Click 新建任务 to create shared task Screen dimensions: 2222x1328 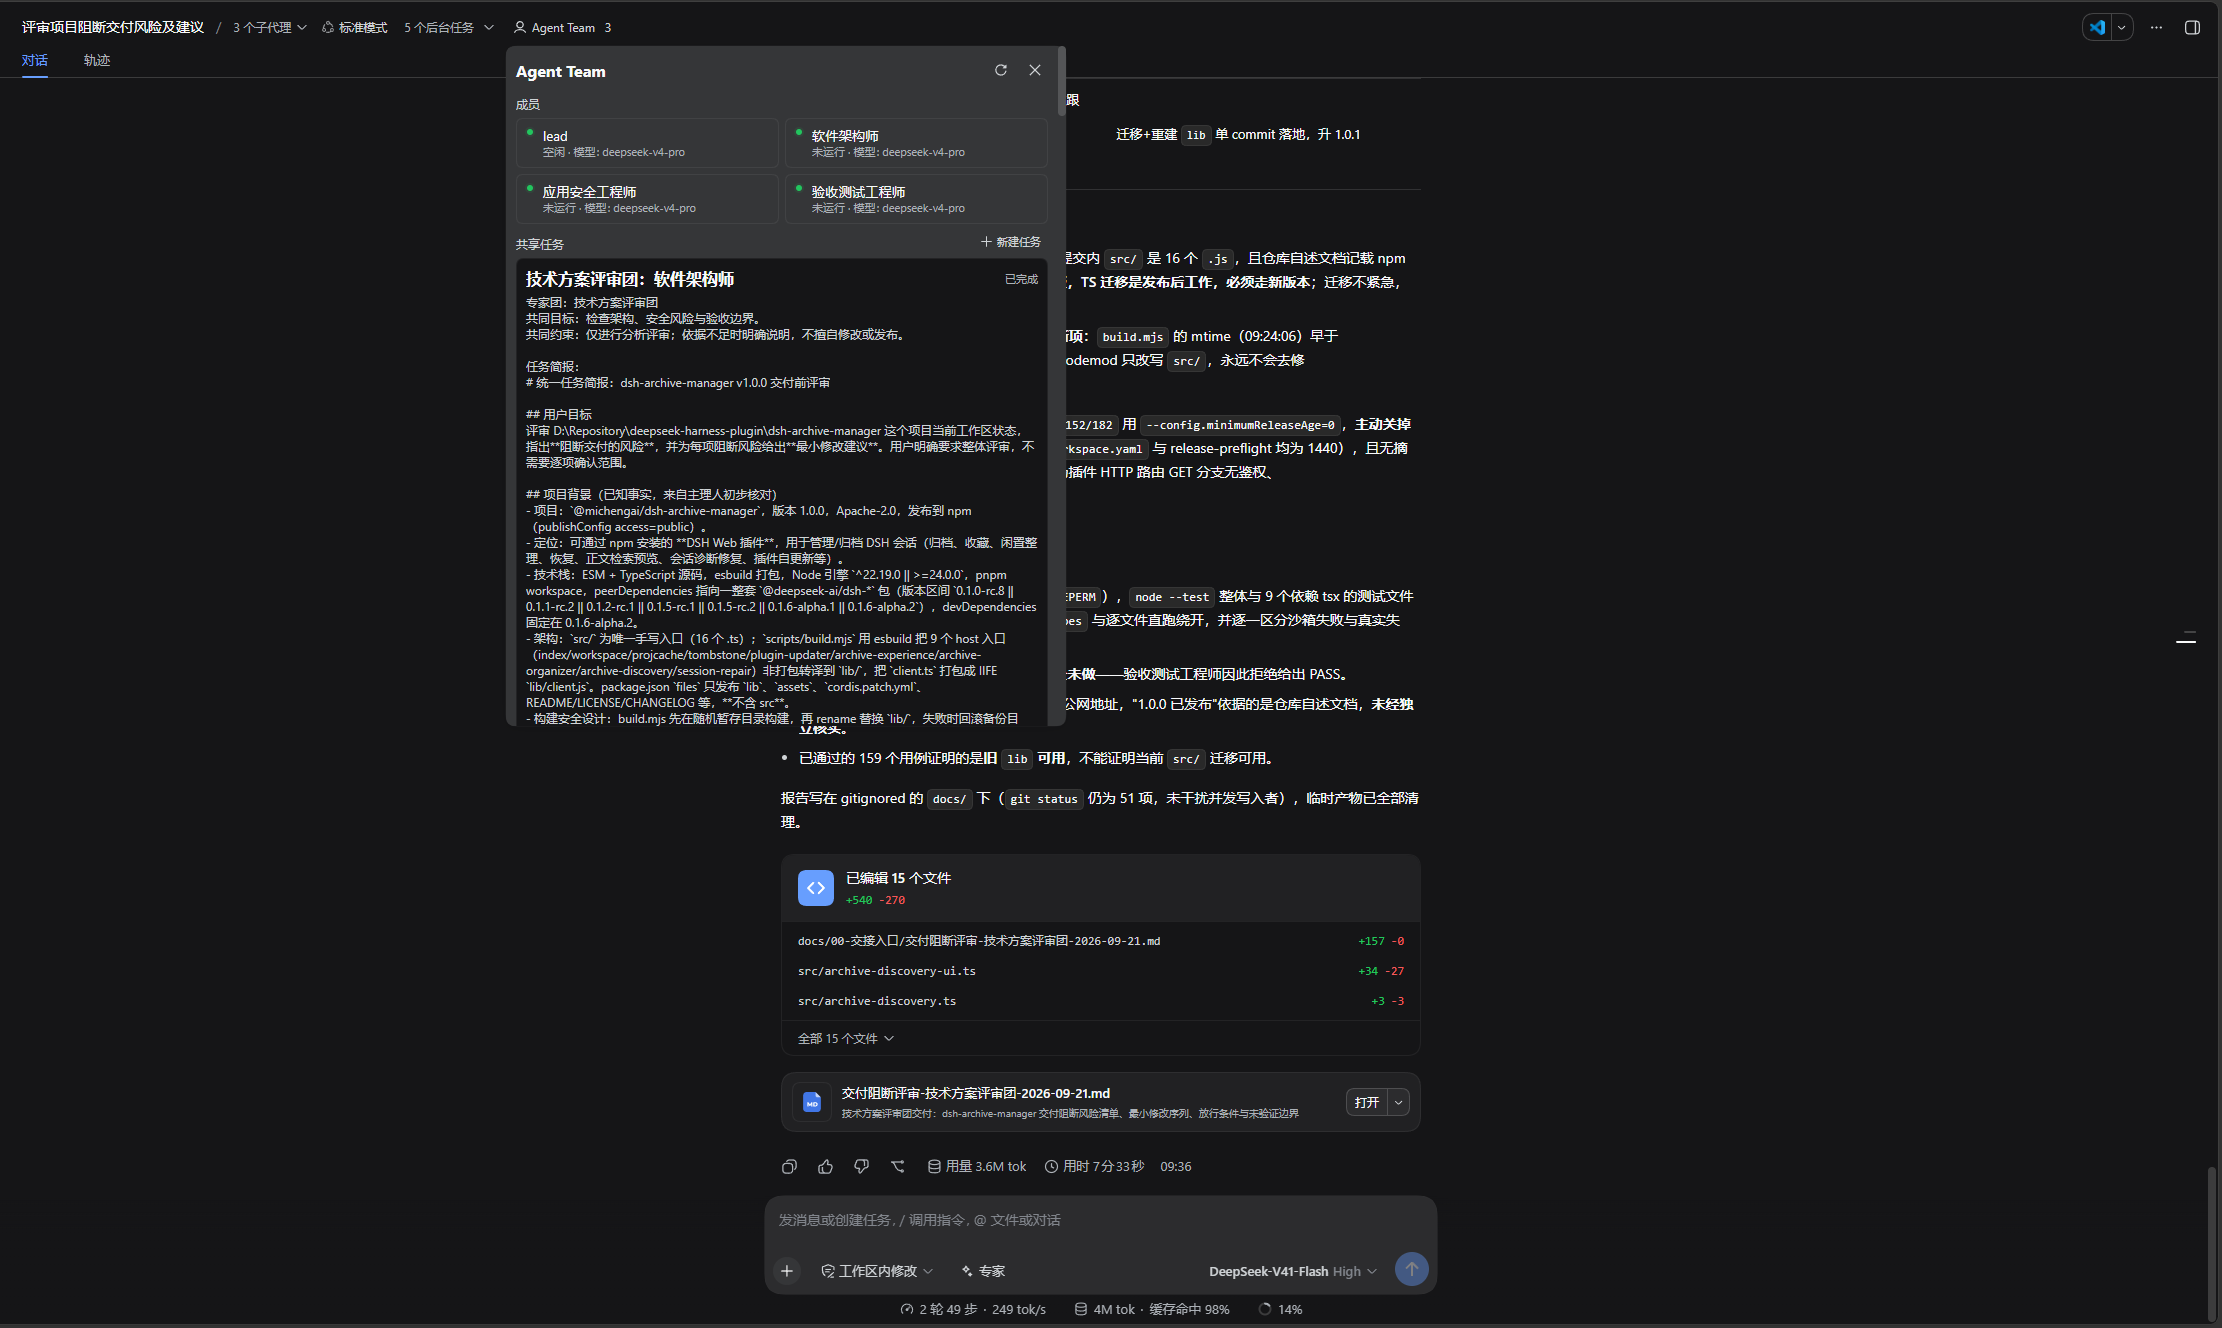point(1011,242)
